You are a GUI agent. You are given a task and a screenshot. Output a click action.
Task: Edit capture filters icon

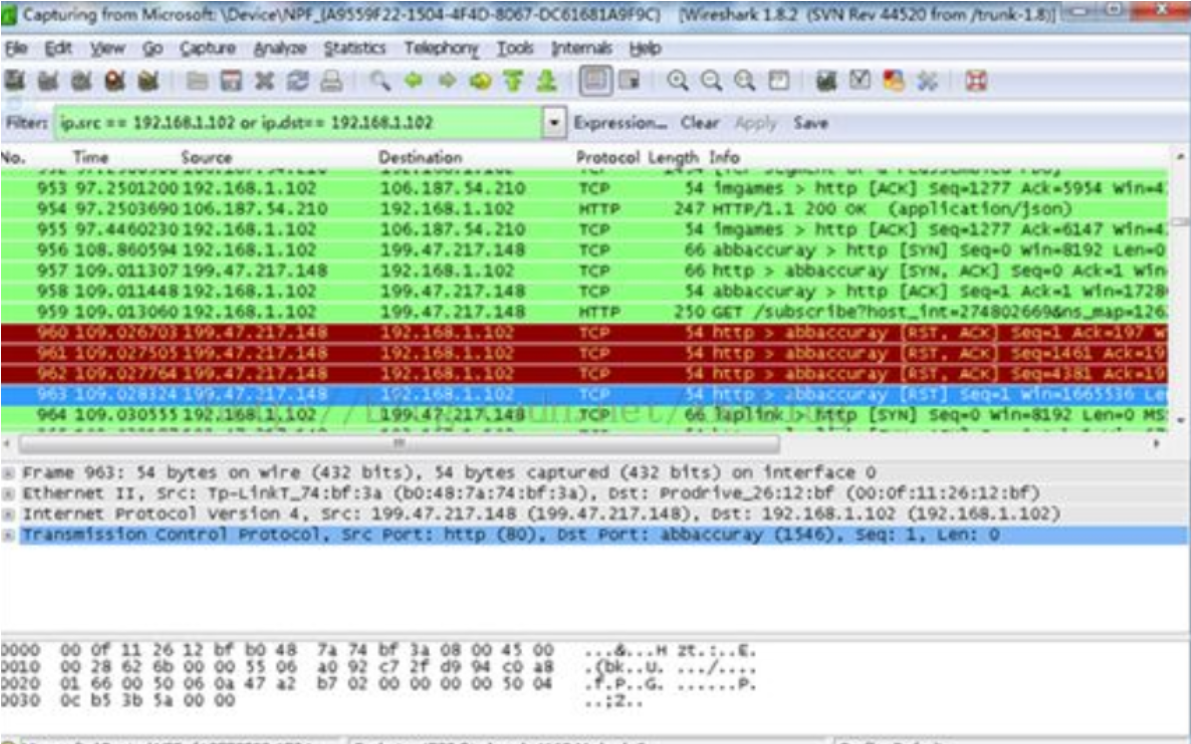[826, 80]
